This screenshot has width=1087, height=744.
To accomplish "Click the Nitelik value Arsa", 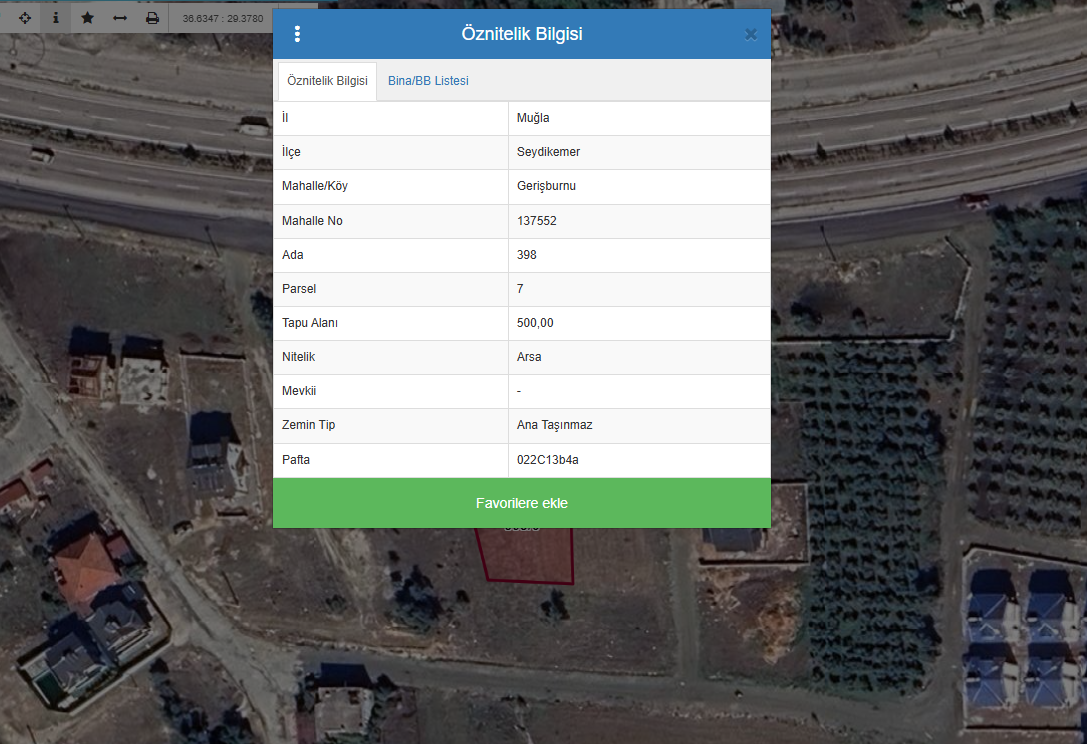I will pyautogui.click(x=529, y=357).
